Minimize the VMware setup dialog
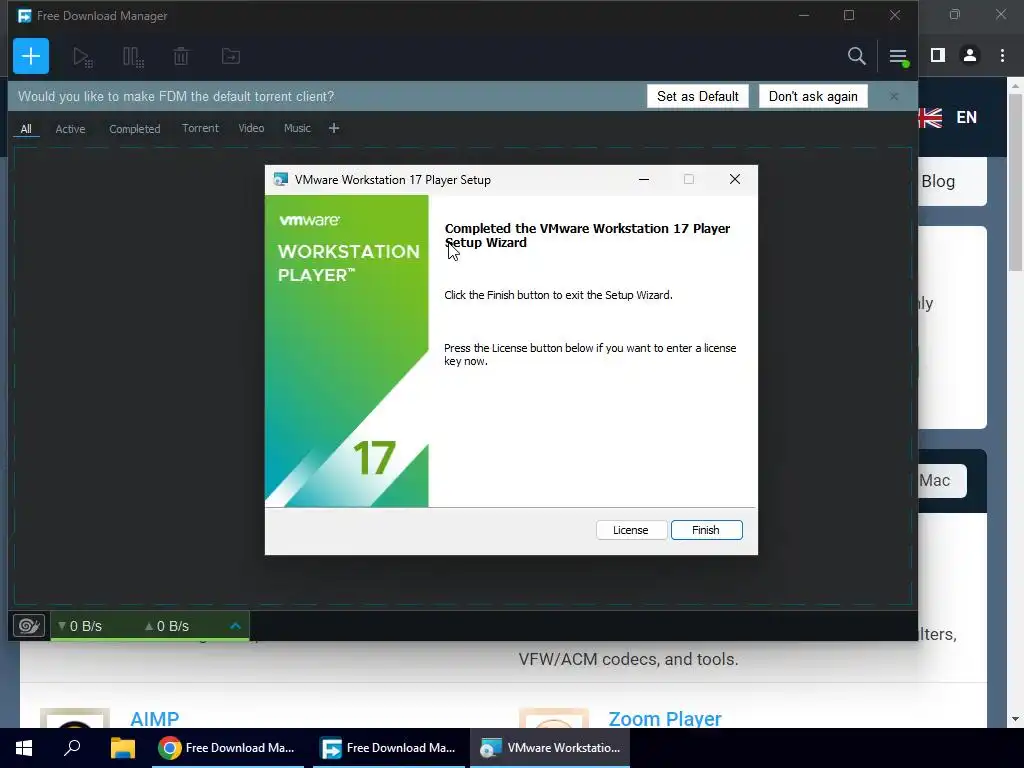Screen dimensions: 1024x768 click(x=644, y=179)
